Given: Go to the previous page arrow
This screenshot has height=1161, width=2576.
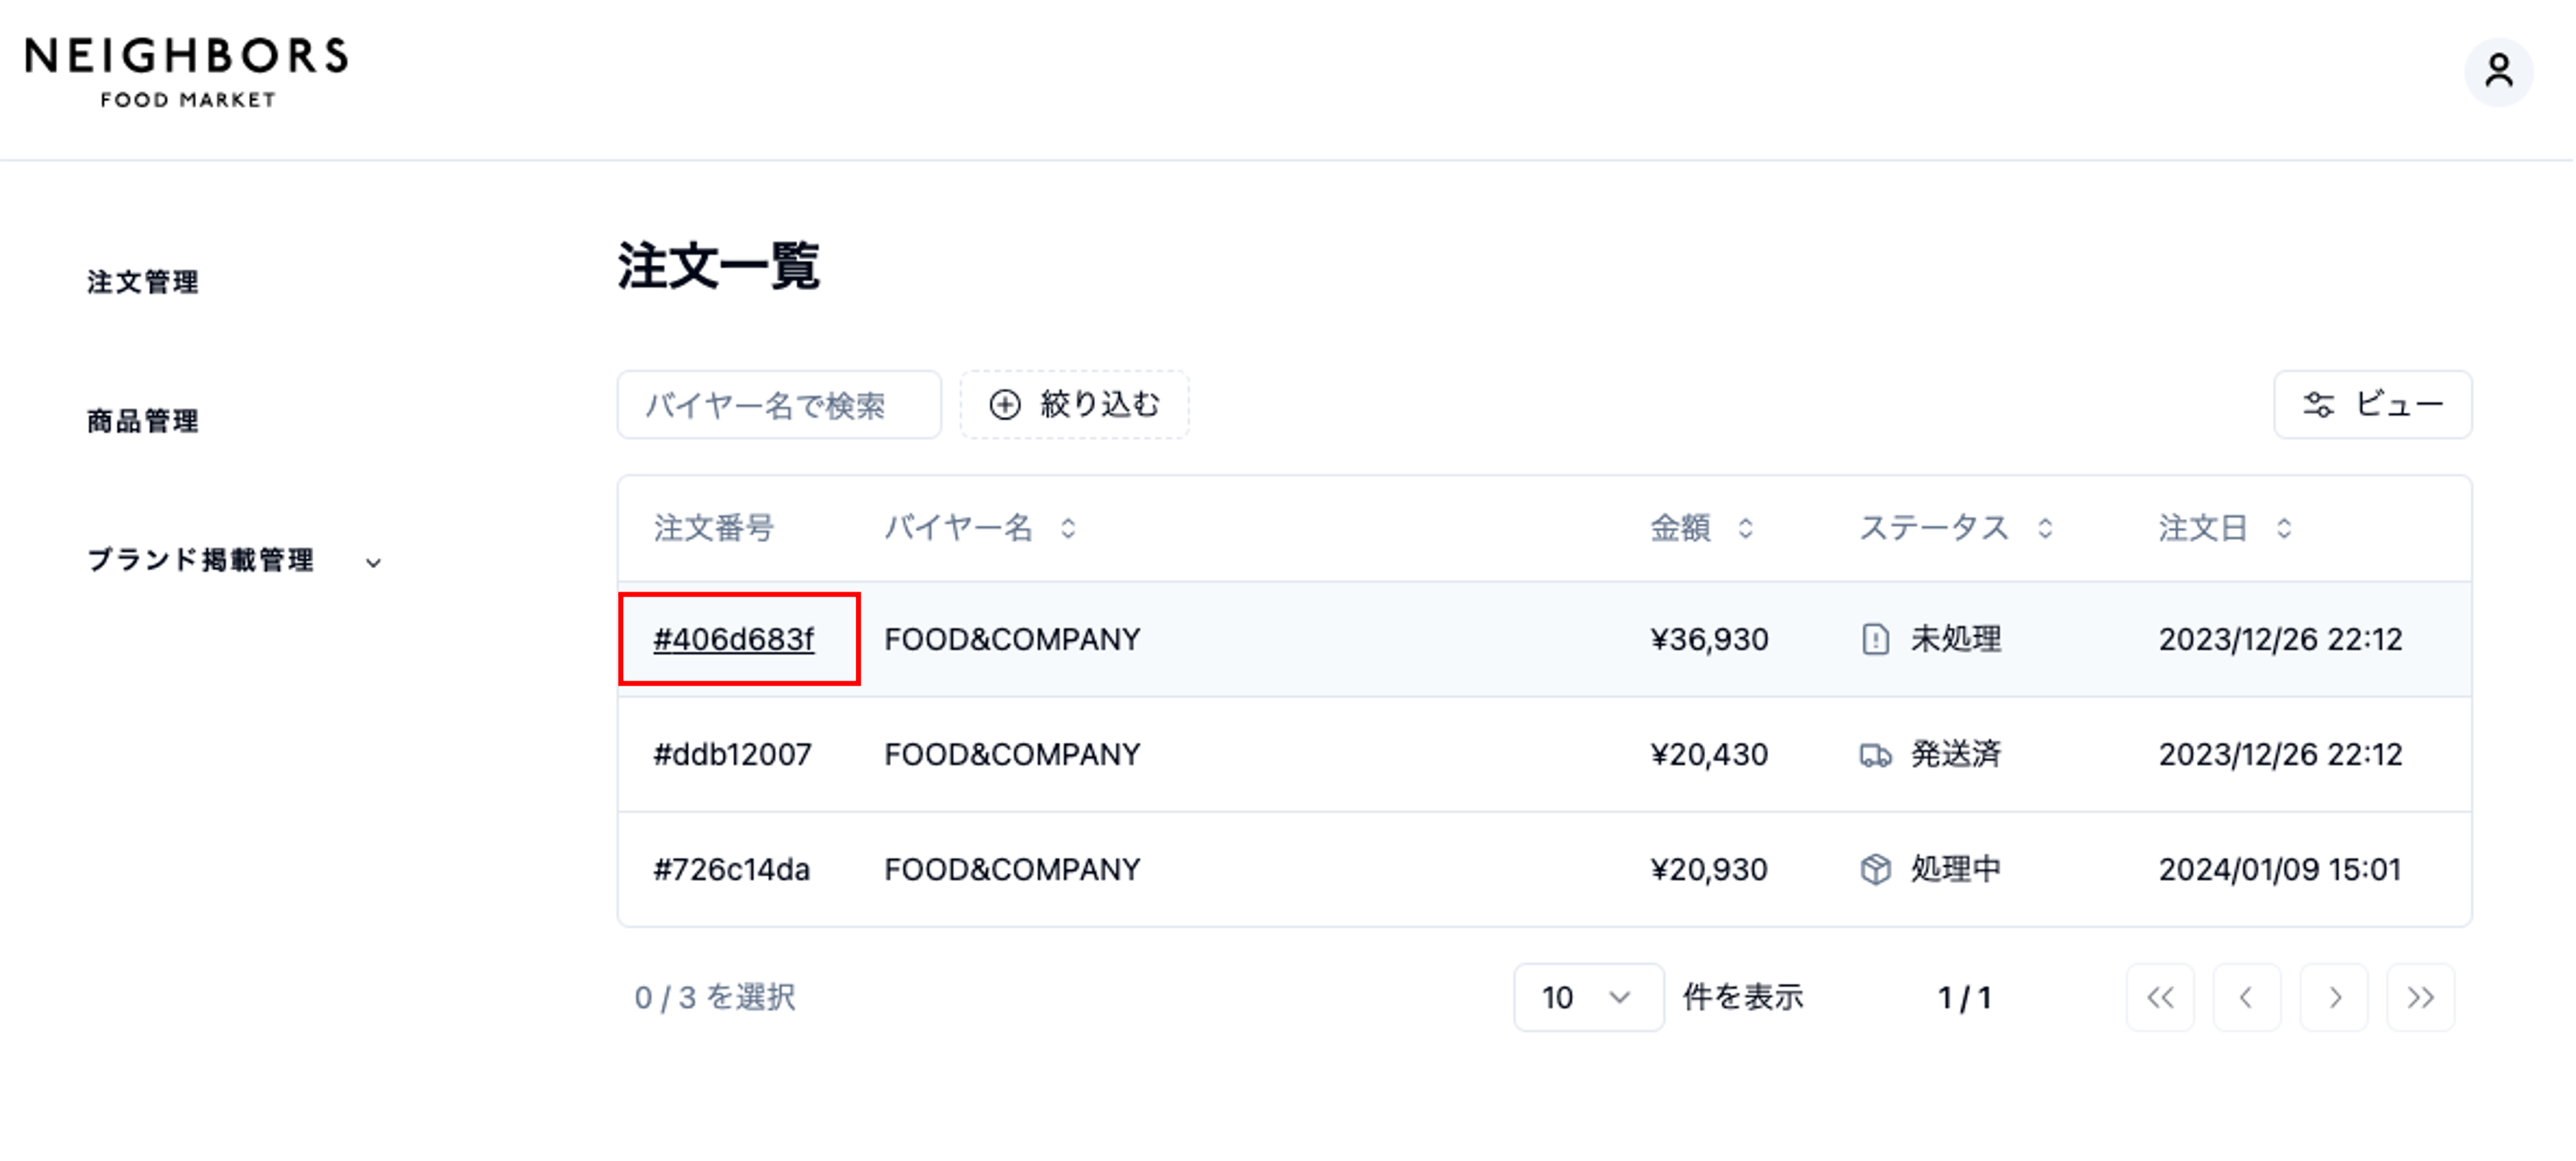Looking at the screenshot, I should [2247, 997].
